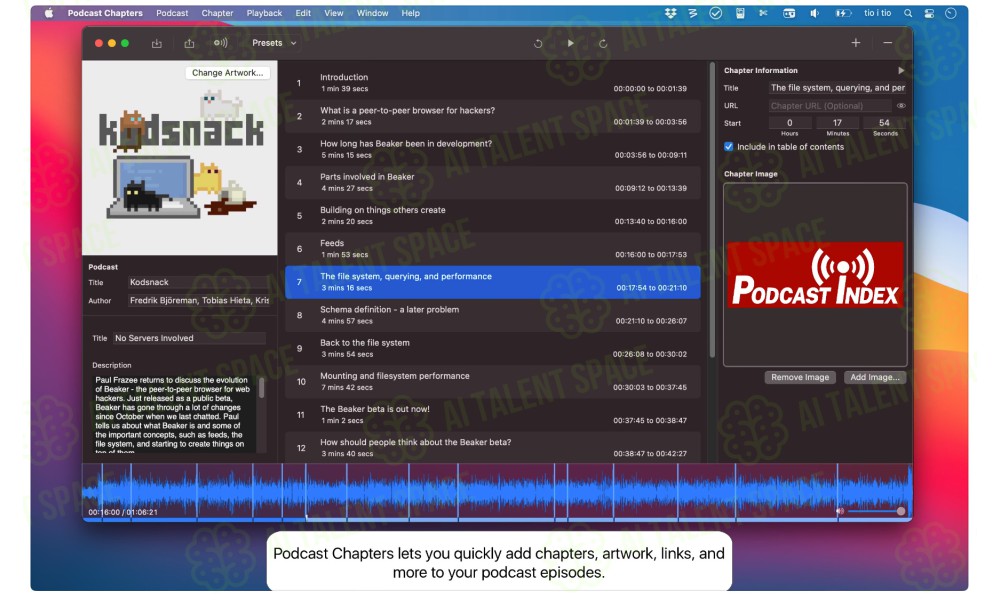The width and height of the screenshot is (1000, 600).
Task: Click the Kodsnack podcast artwork
Action: (180, 158)
